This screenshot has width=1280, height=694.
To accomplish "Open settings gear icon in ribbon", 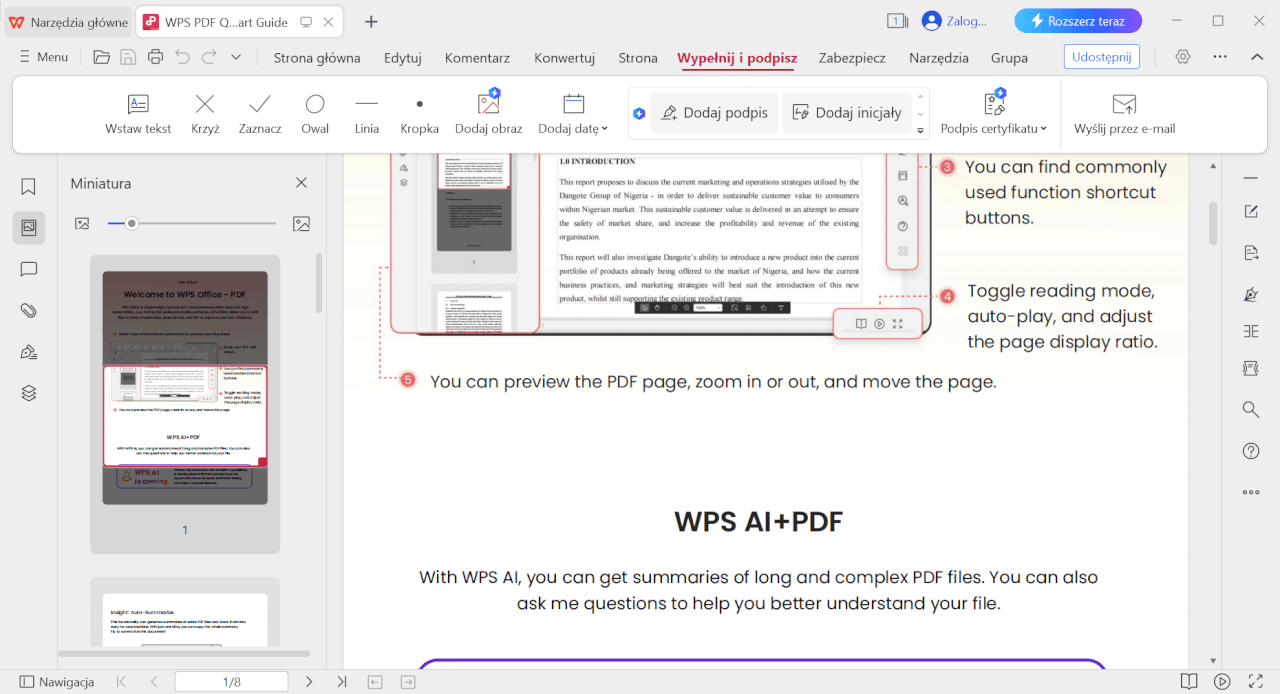I will [1183, 57].
